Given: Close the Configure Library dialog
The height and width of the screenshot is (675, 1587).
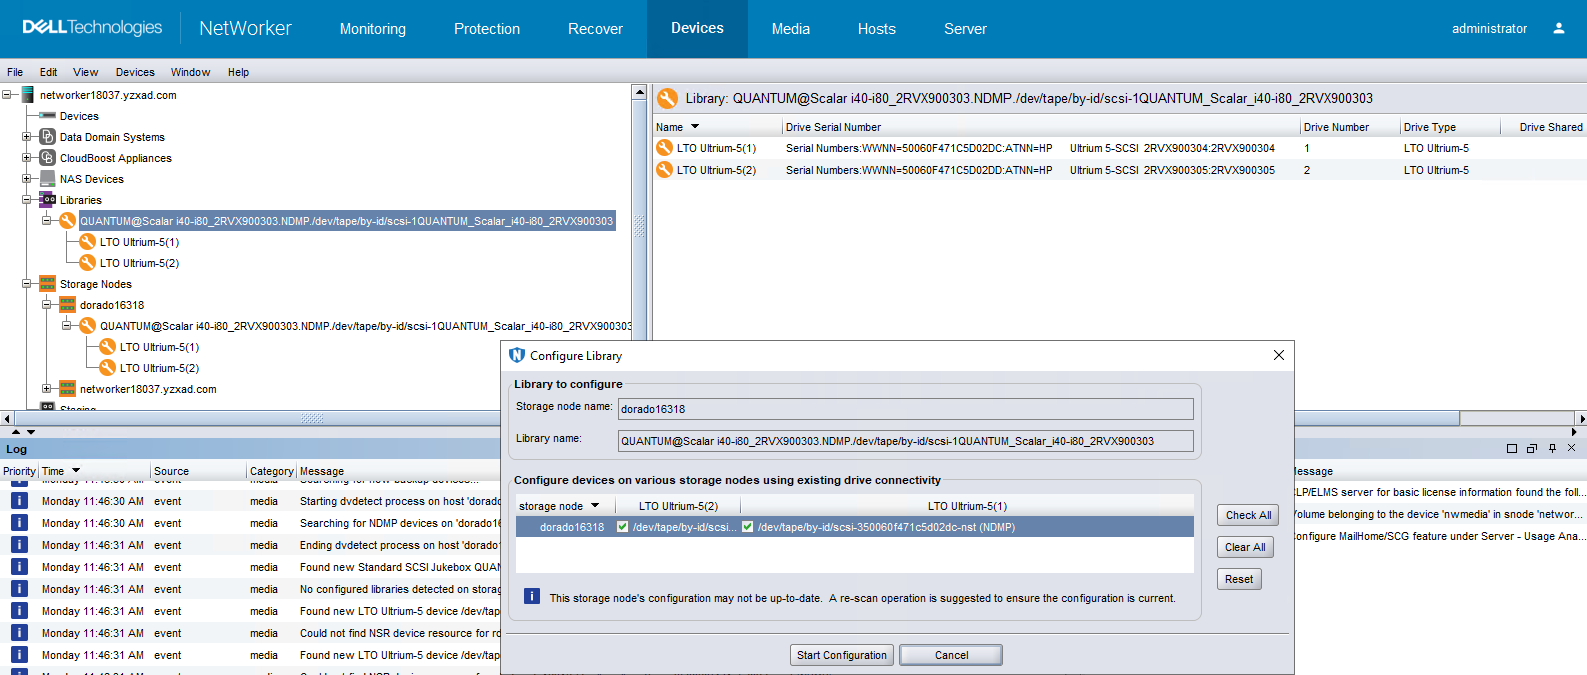Looking at the screenshot, I should (1279, 355).
